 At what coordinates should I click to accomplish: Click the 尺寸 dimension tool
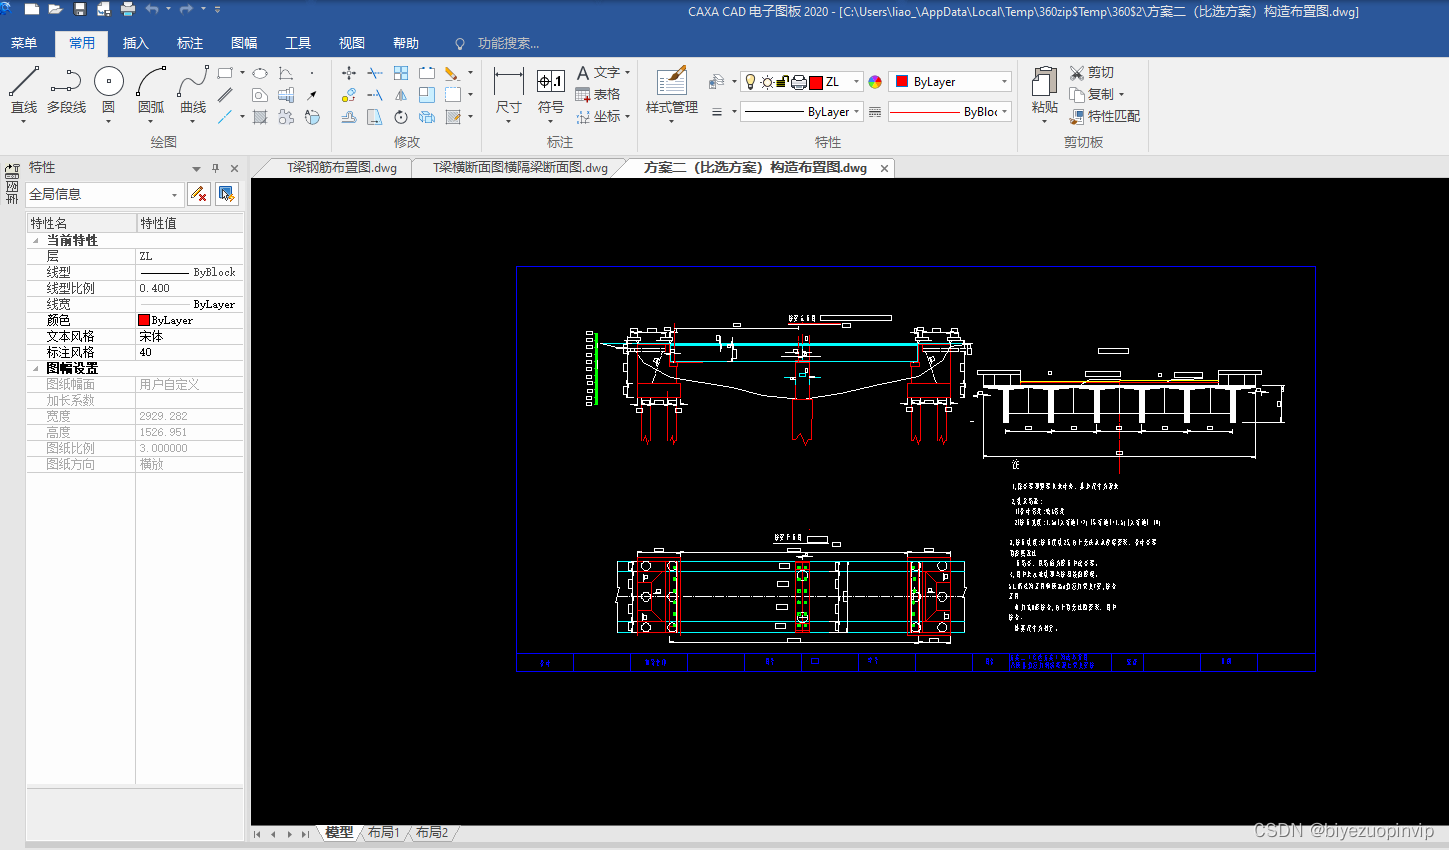click(x=508, y=84)
